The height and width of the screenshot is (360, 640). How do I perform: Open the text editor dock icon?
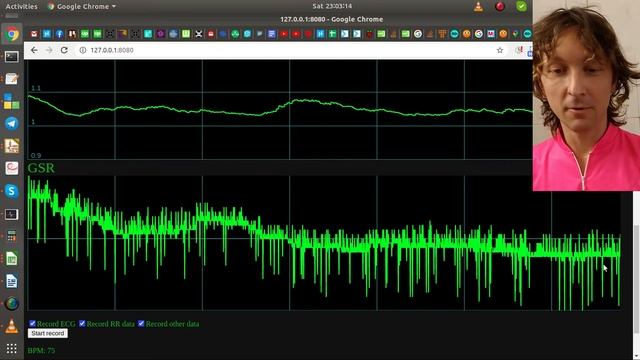(12, 79)
